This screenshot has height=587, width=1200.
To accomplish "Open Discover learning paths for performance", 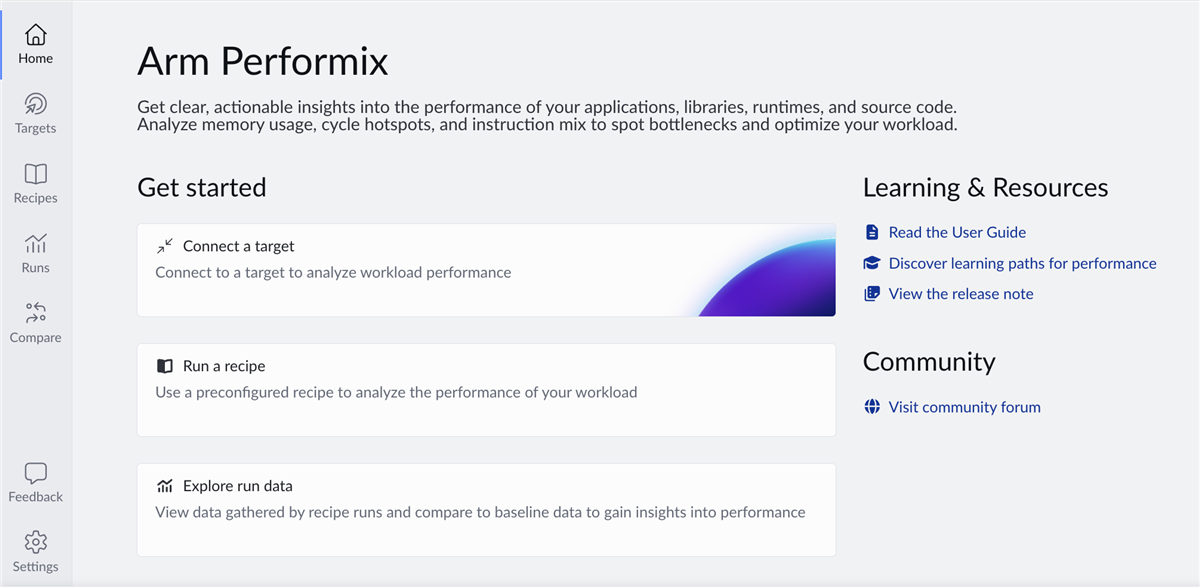I will click(1022, 263).
